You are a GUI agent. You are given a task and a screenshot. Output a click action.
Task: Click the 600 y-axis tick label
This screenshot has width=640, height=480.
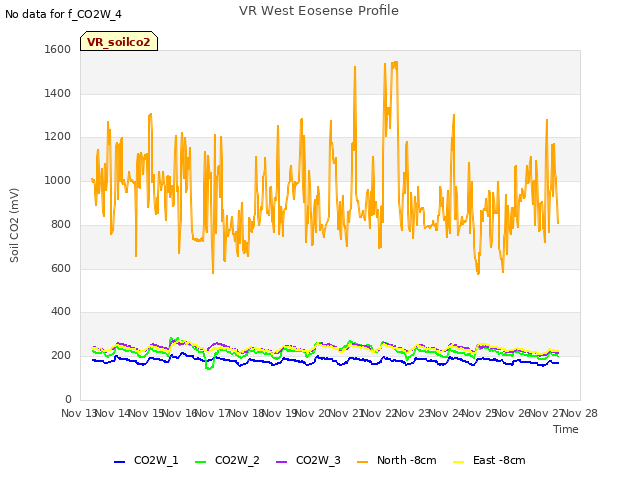click(61, 268)
